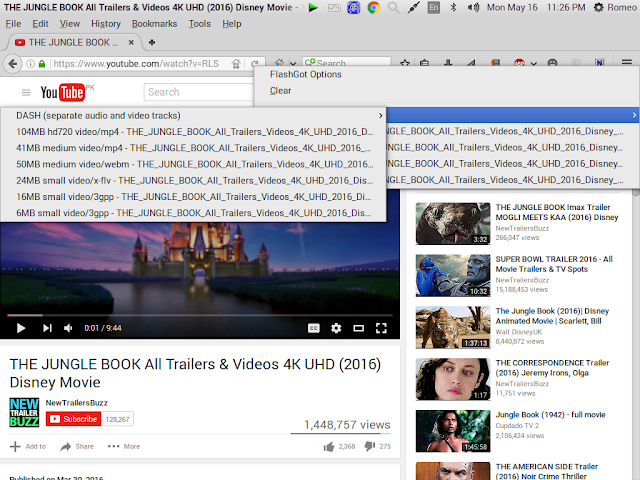Open SUPER BOWL TRAILER 2016 video link
This screenshot has height=480, width=640.
tap(554, 264)
